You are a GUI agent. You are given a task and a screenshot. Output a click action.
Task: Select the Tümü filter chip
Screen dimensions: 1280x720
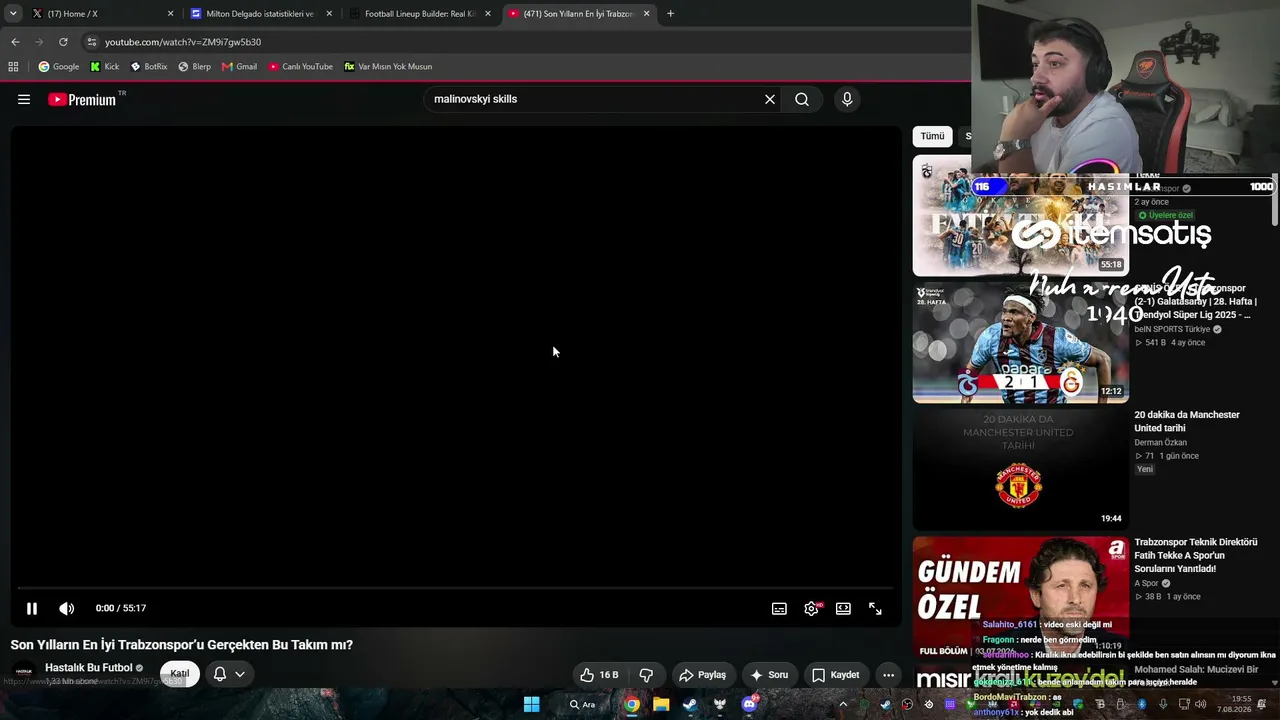coord(932,136)
